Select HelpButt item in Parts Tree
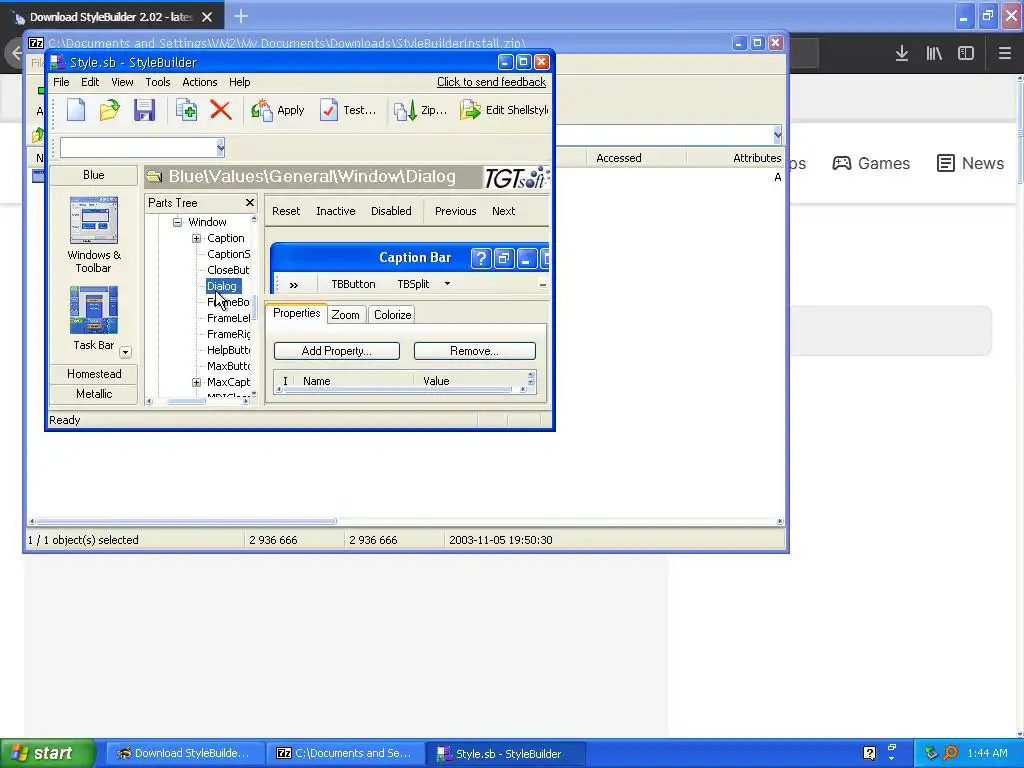Screen dimensions: 1024x768 [228, 350]
